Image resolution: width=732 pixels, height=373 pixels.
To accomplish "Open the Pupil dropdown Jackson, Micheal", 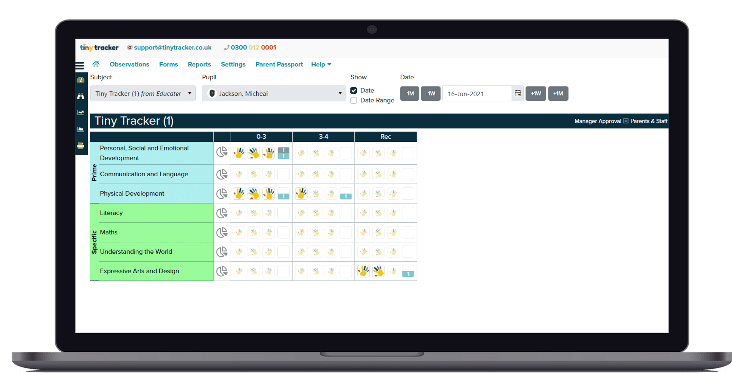I will click(x=274, y=93).
